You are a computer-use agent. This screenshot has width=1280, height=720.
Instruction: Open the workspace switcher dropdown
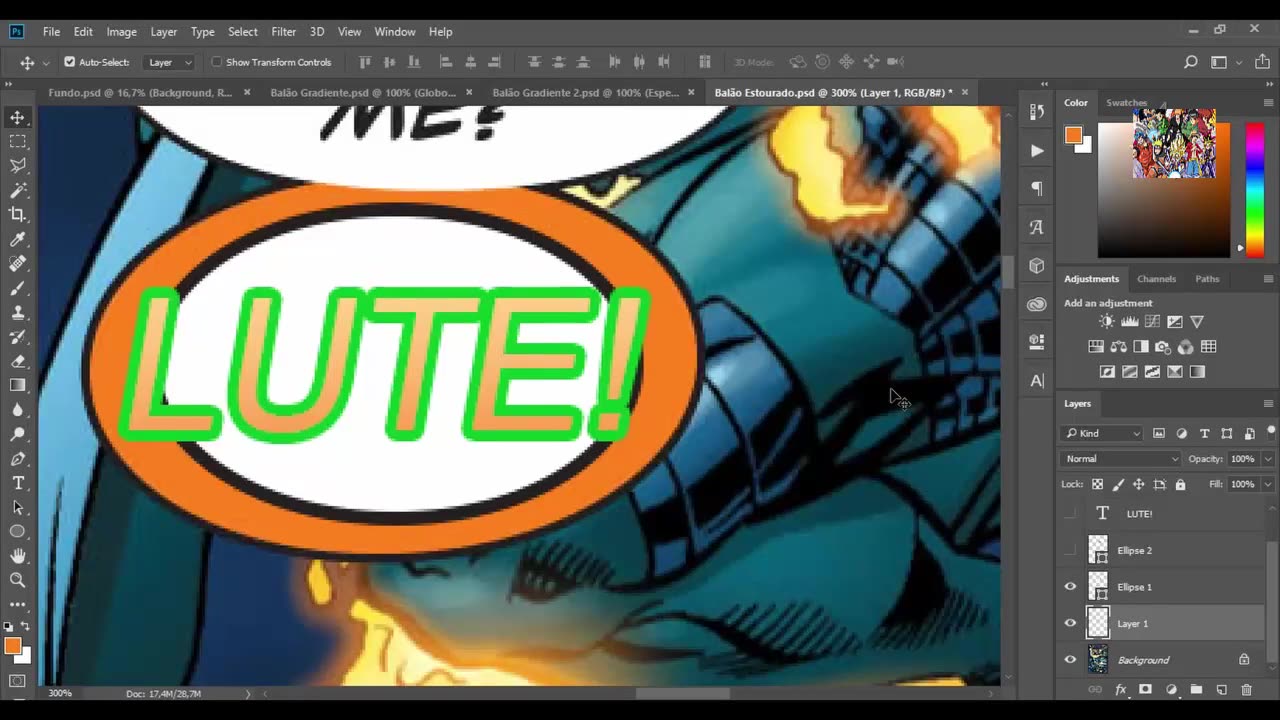(x=1224, y=62)
